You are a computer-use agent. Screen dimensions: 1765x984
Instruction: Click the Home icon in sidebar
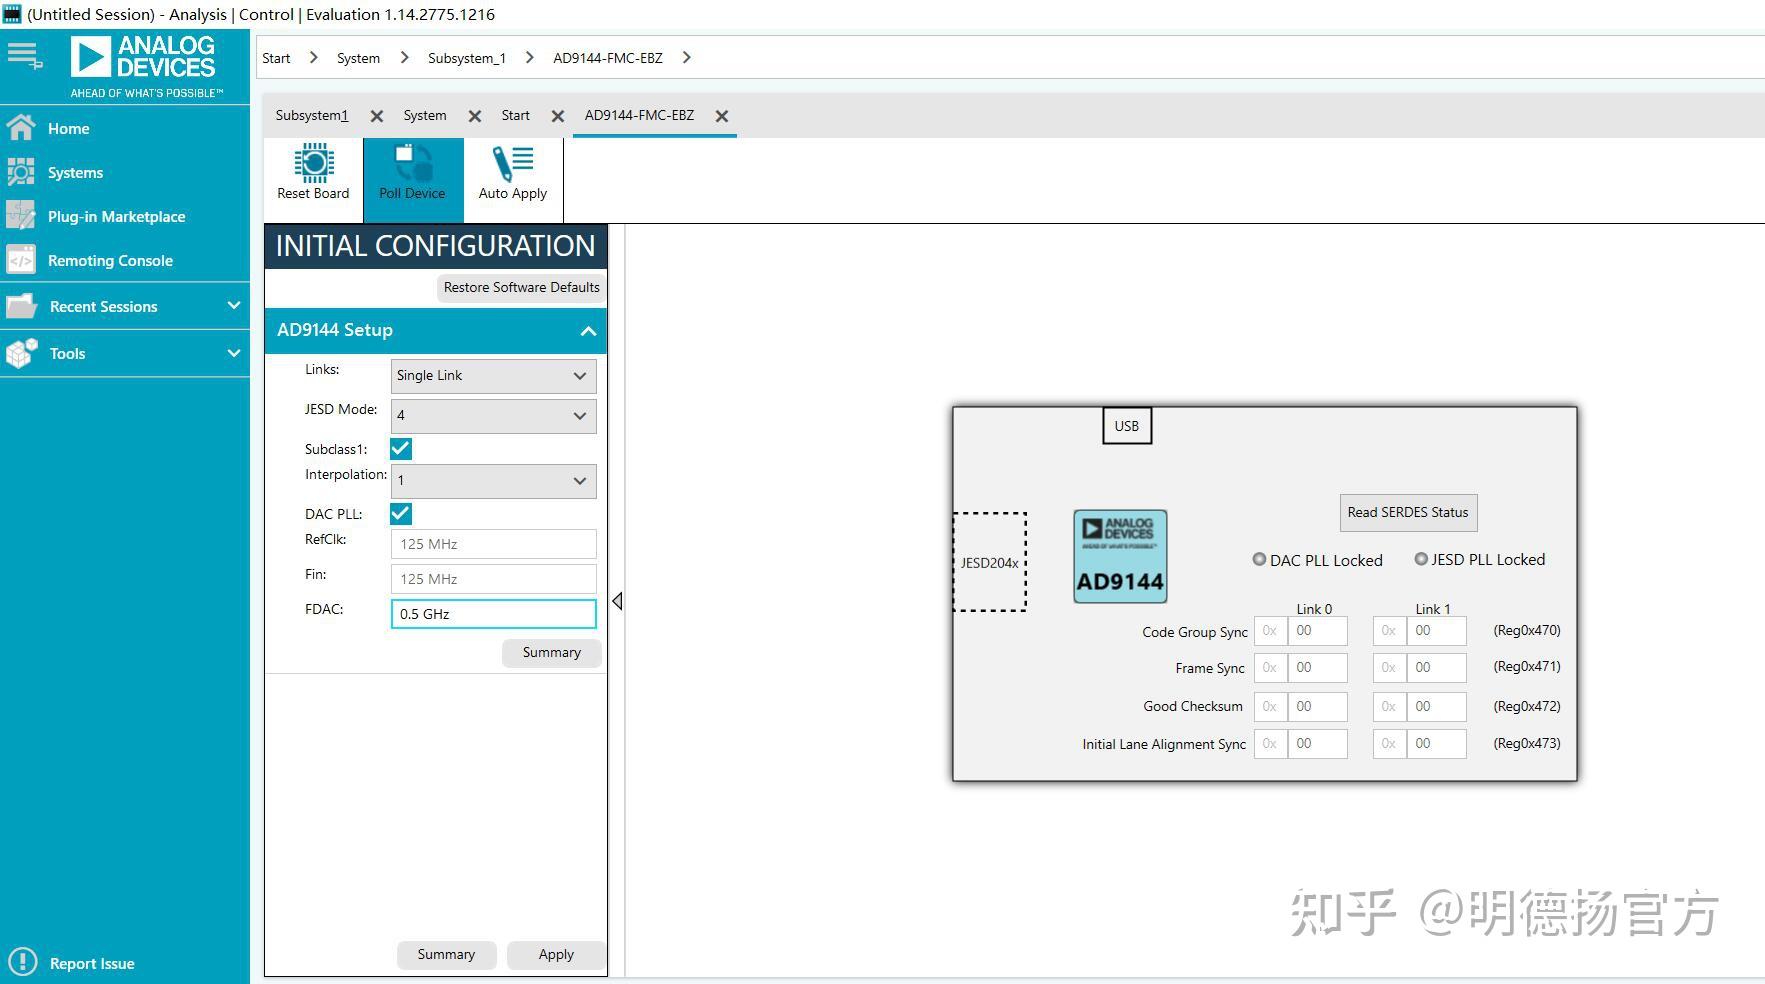coord(21,128)
